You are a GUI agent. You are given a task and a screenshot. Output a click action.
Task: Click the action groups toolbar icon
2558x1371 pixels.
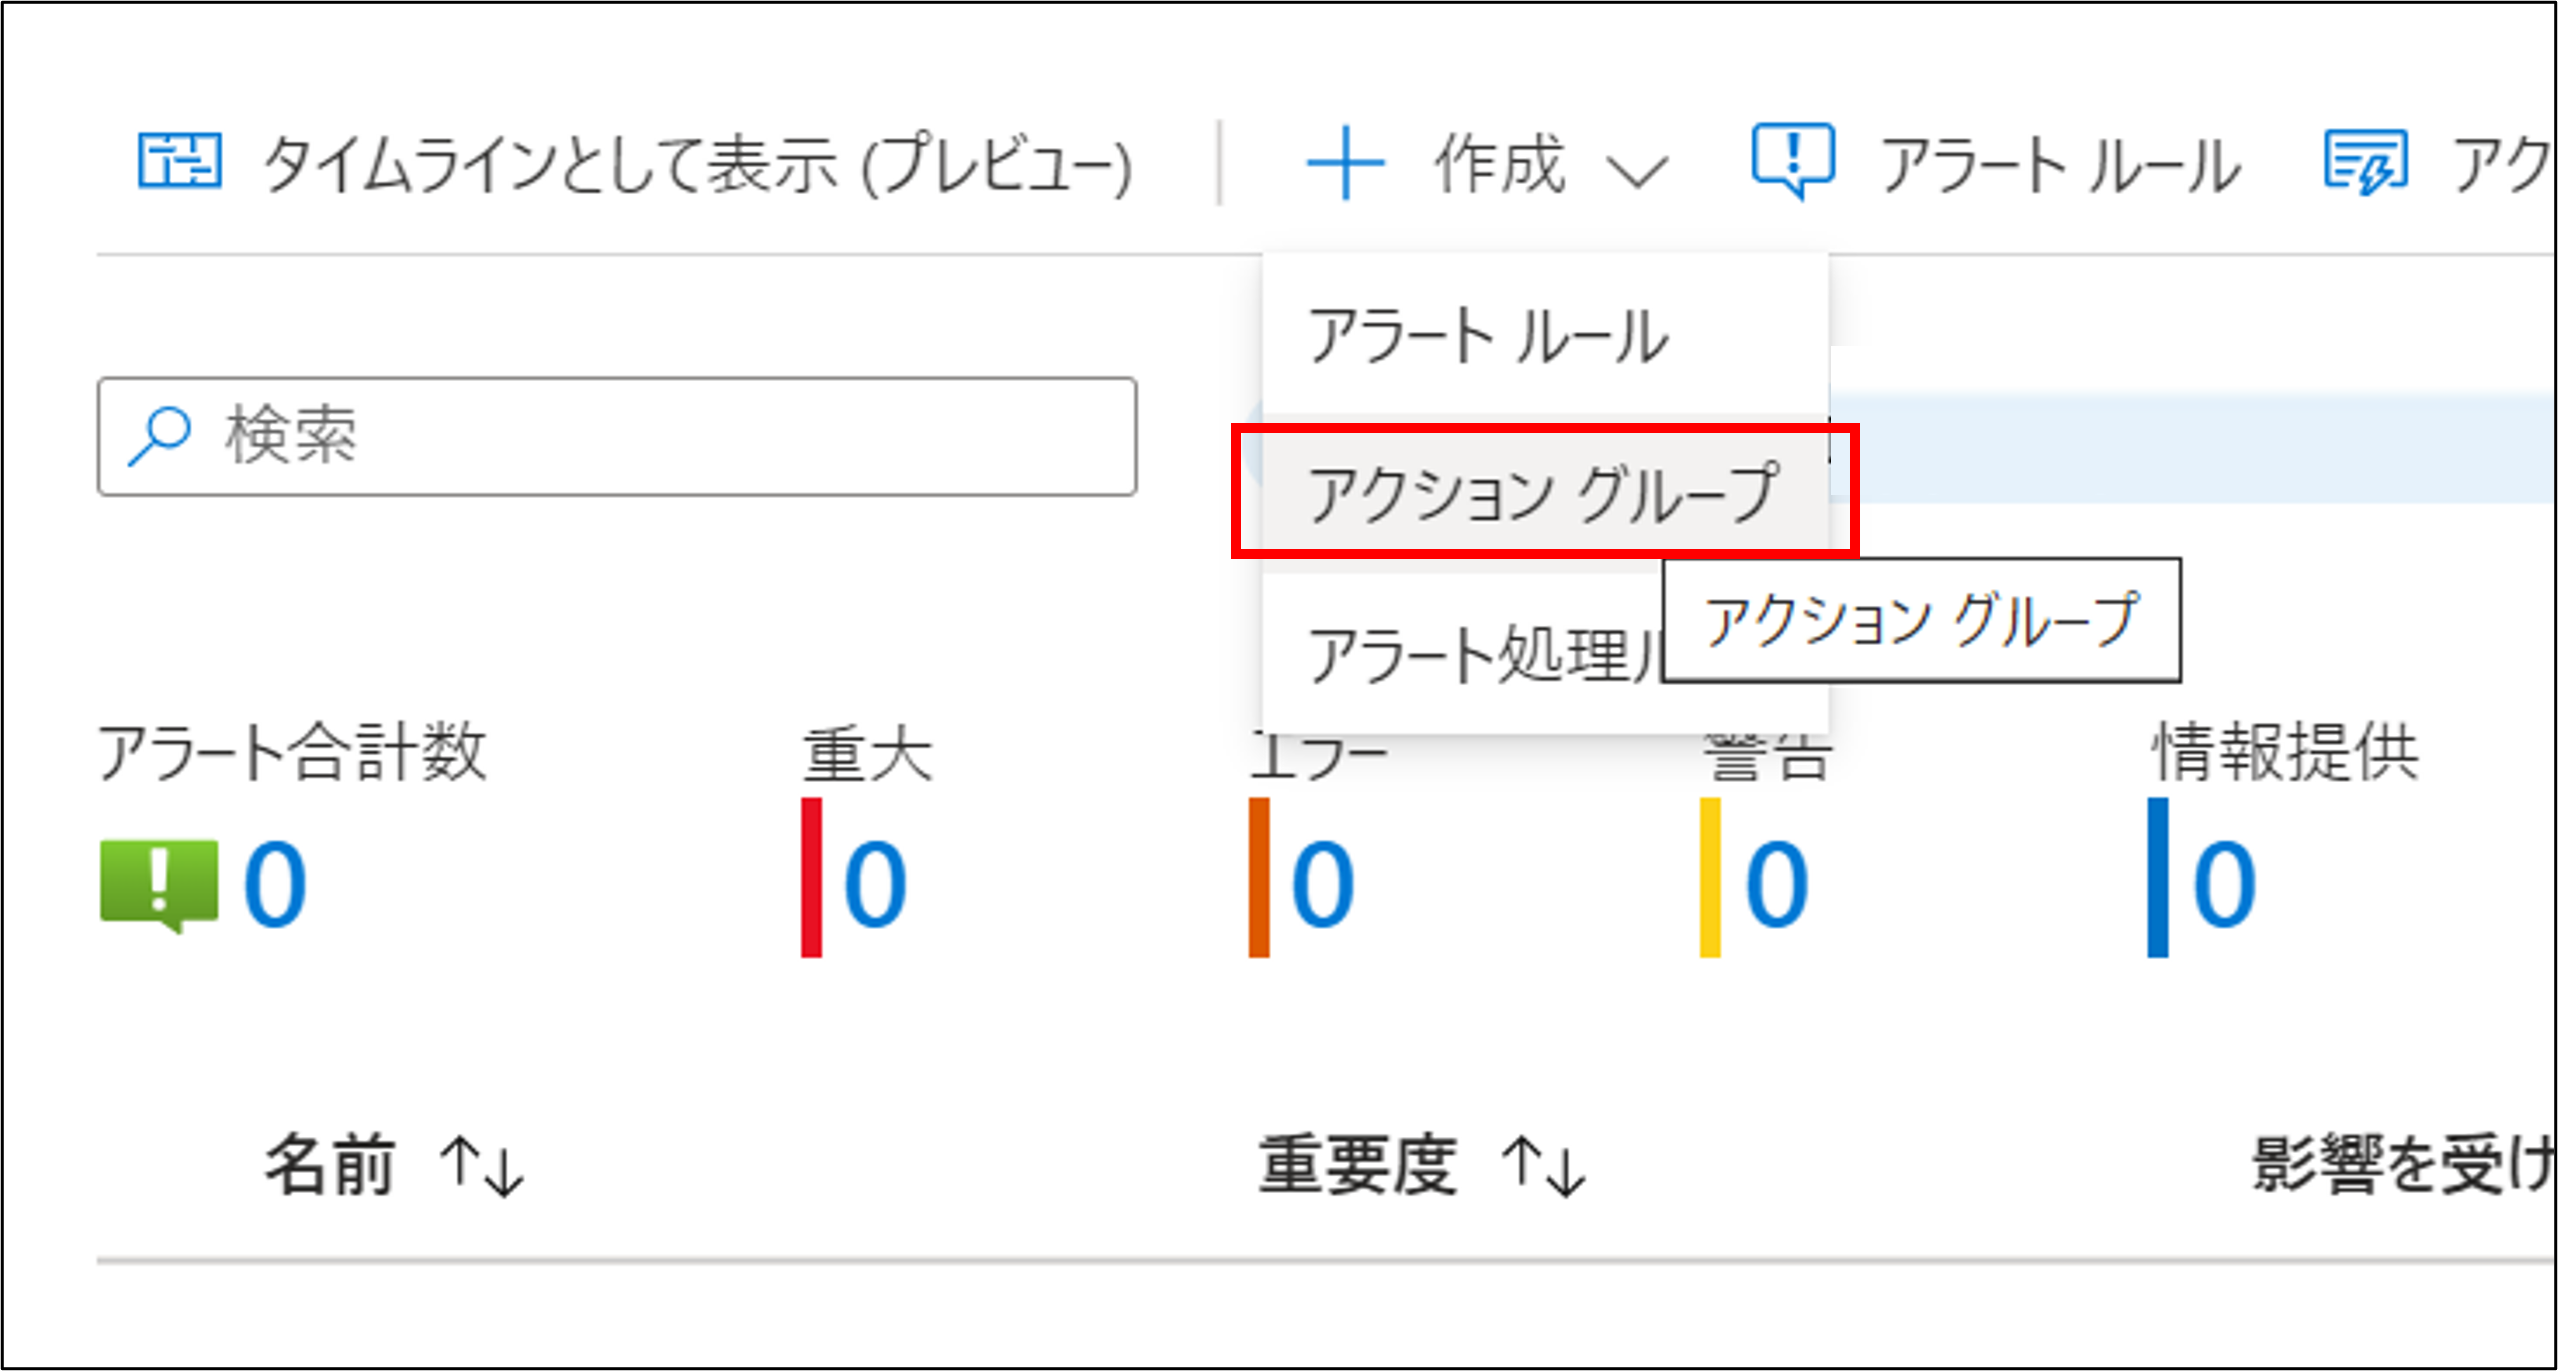pyautogui.click(x=2365, y=163)
